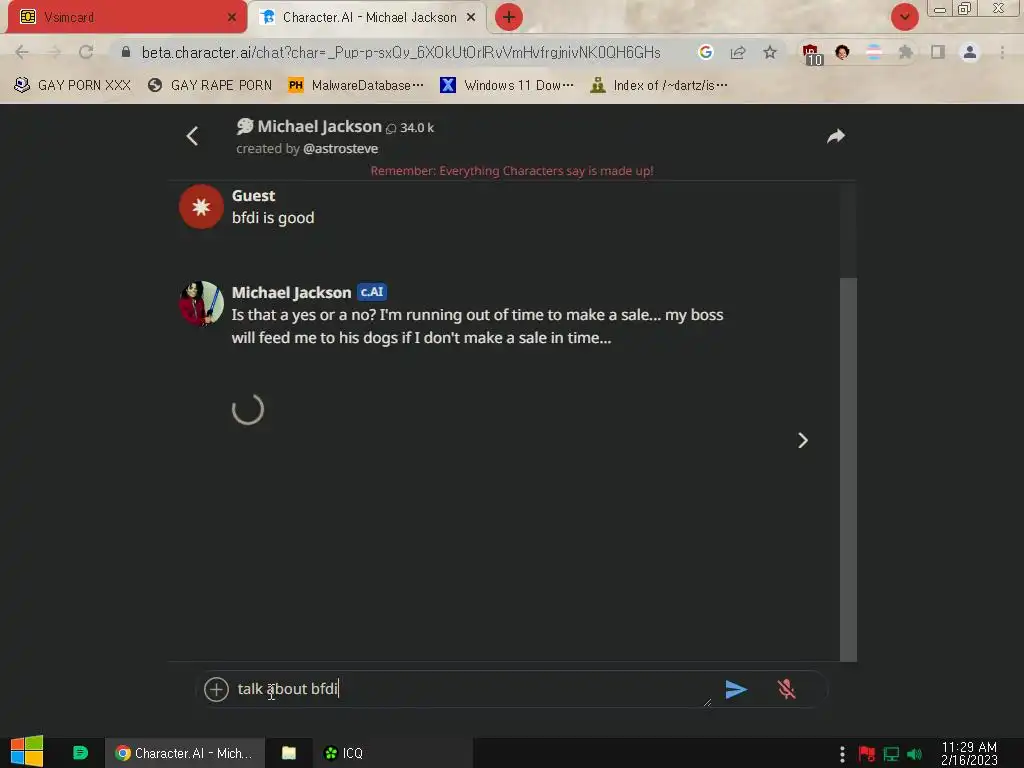Send the typed chat message
The image size is (1024, 768).
[x=736, y=689]
